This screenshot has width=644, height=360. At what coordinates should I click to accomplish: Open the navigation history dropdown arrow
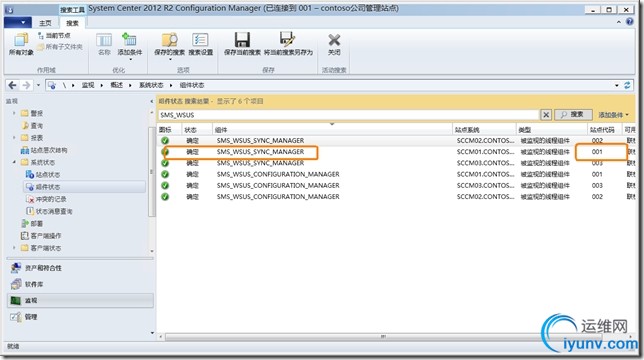38,85
